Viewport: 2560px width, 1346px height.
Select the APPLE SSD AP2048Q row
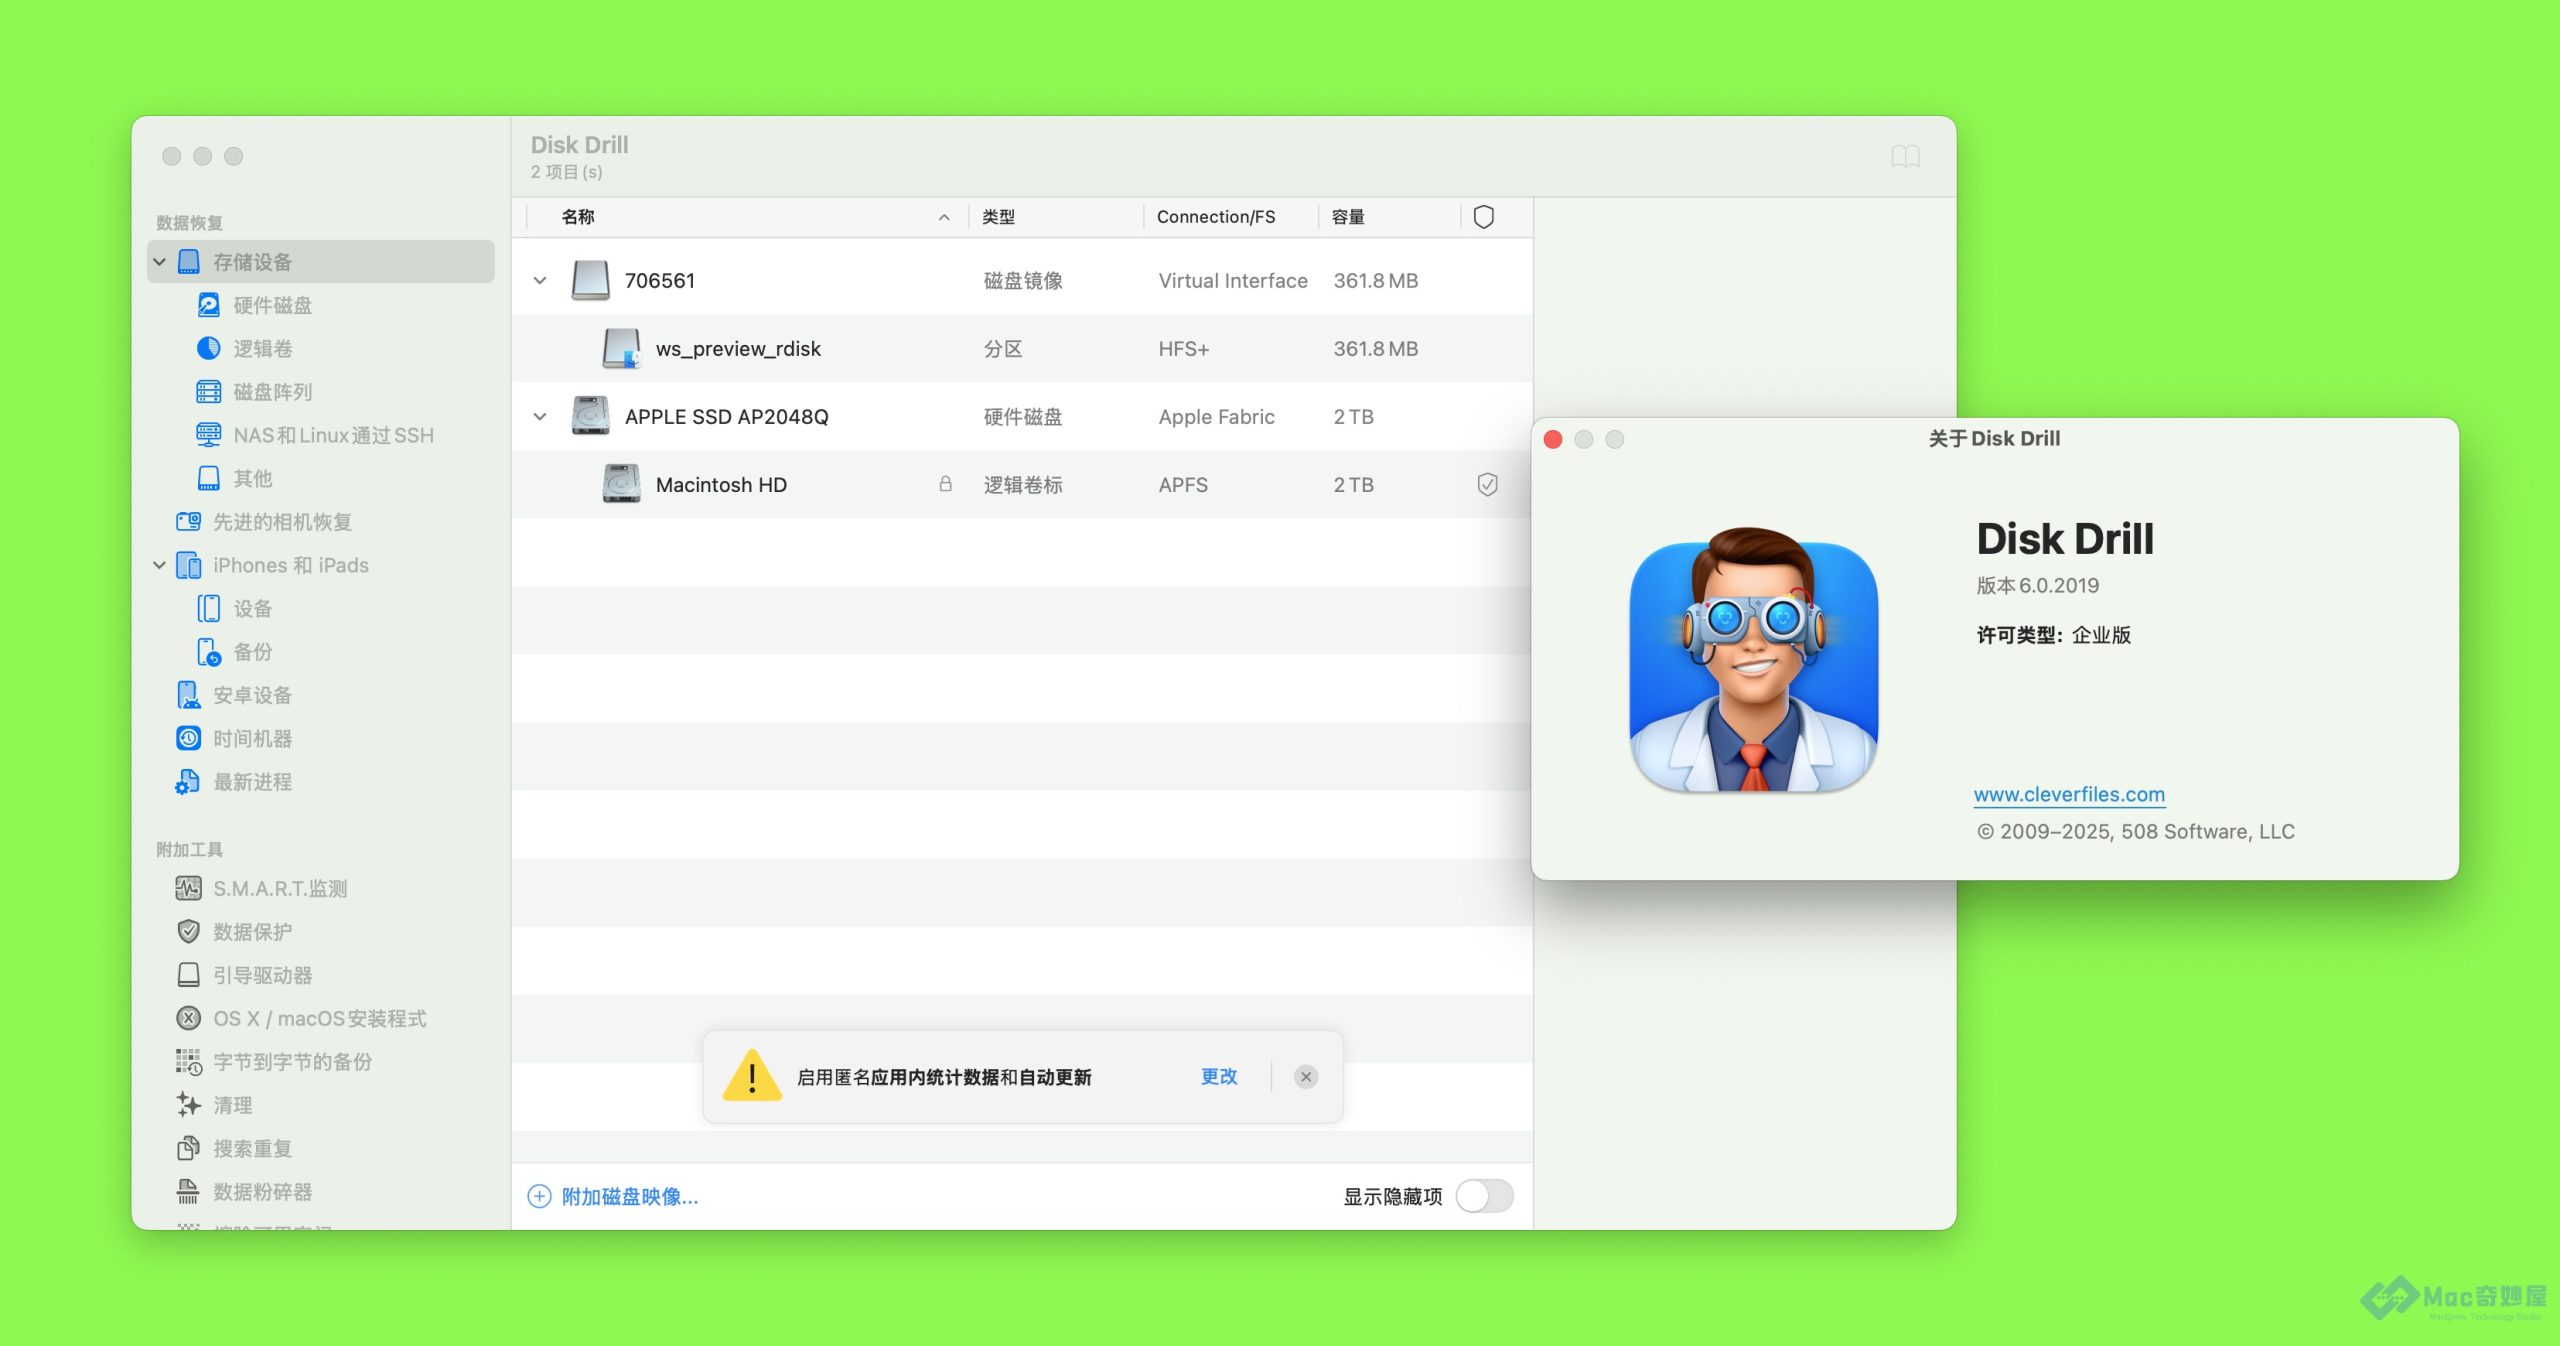(1022, 417)
